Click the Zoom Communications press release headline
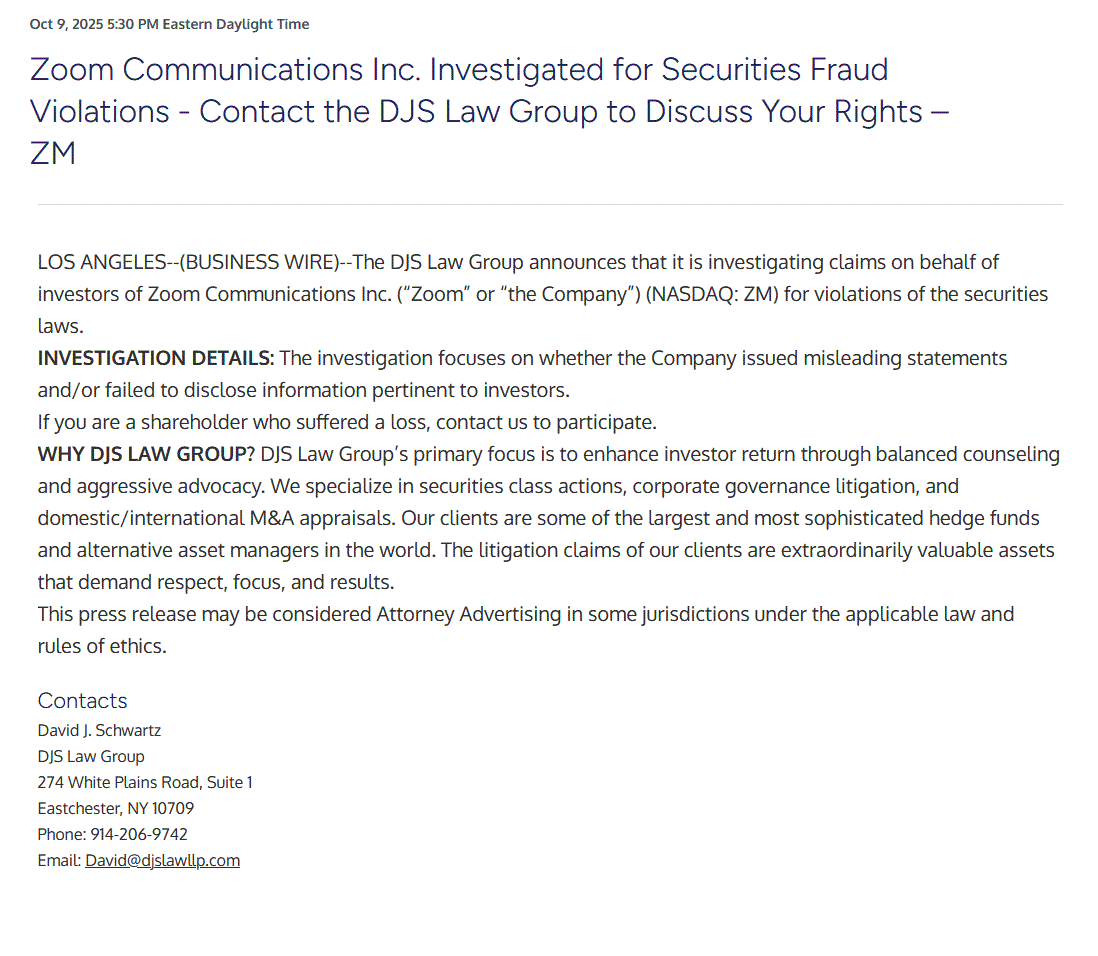The image size is (1098, 956). pos(458,90)
